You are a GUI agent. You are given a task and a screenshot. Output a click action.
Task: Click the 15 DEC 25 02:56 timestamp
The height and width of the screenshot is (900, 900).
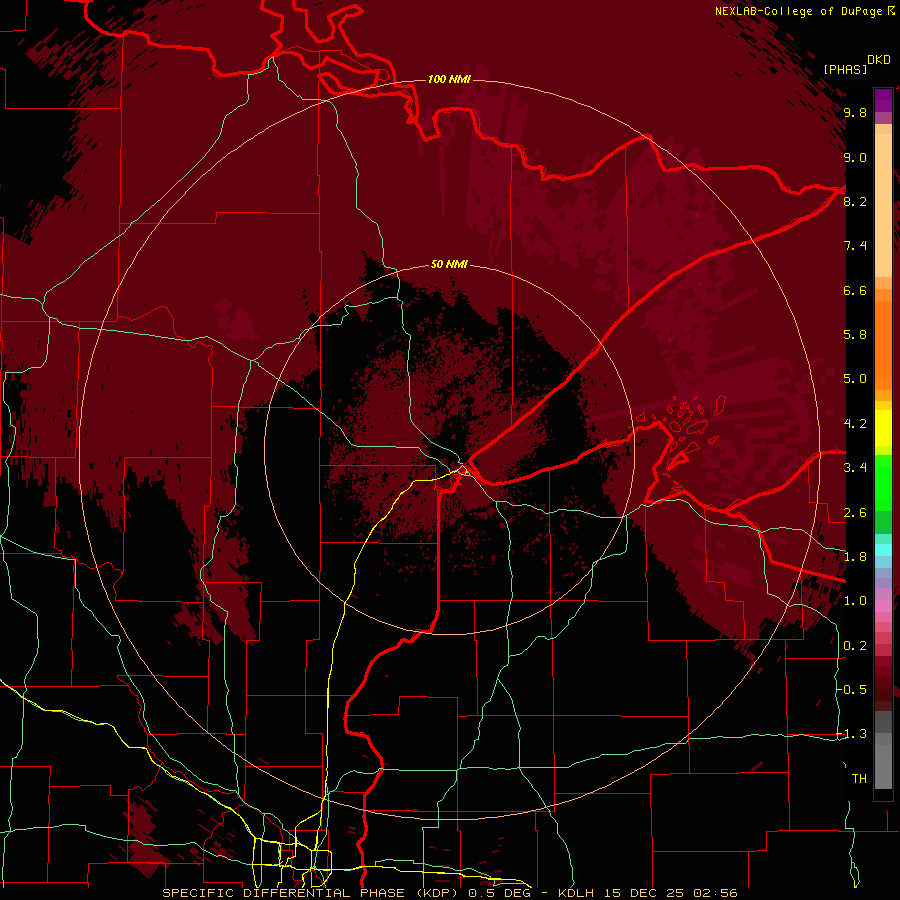click(672, 893)
